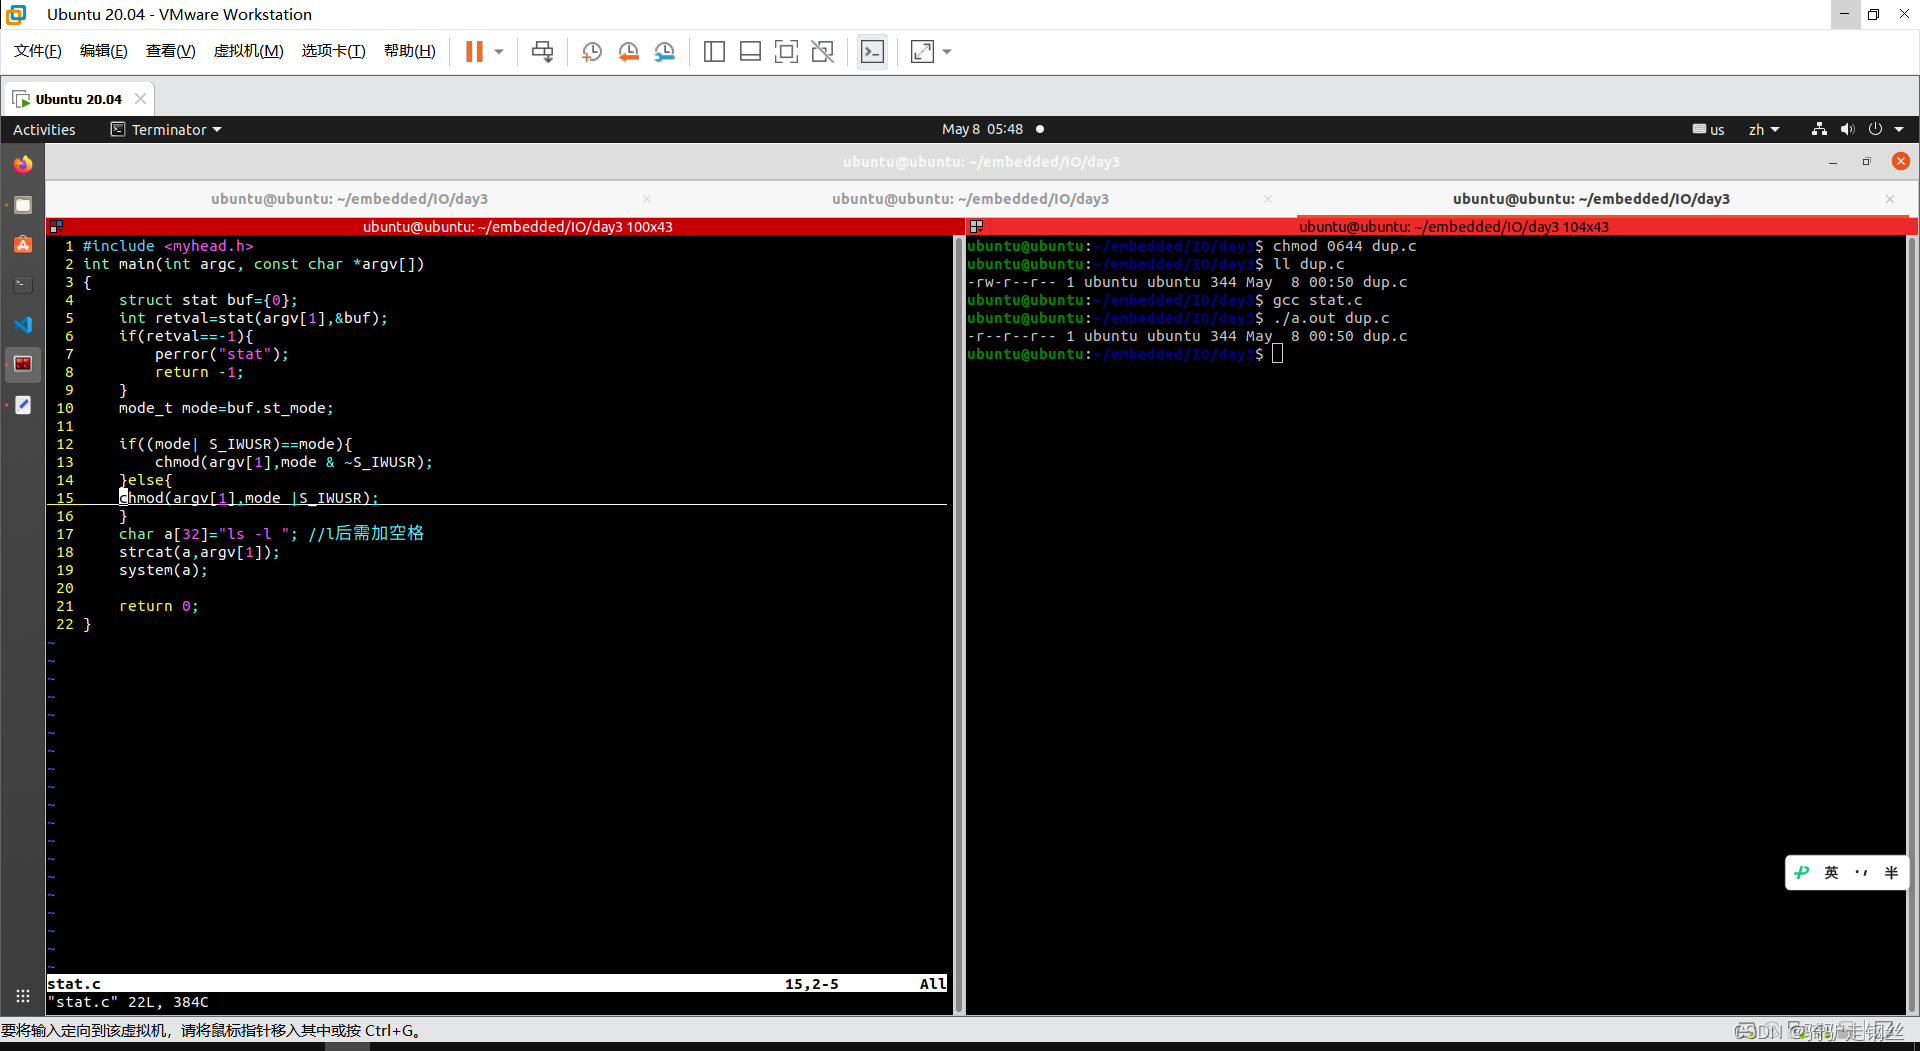This screenshot has width=1920, height=1051.
Task: Click the network status icon
Action: (1819, 129)
